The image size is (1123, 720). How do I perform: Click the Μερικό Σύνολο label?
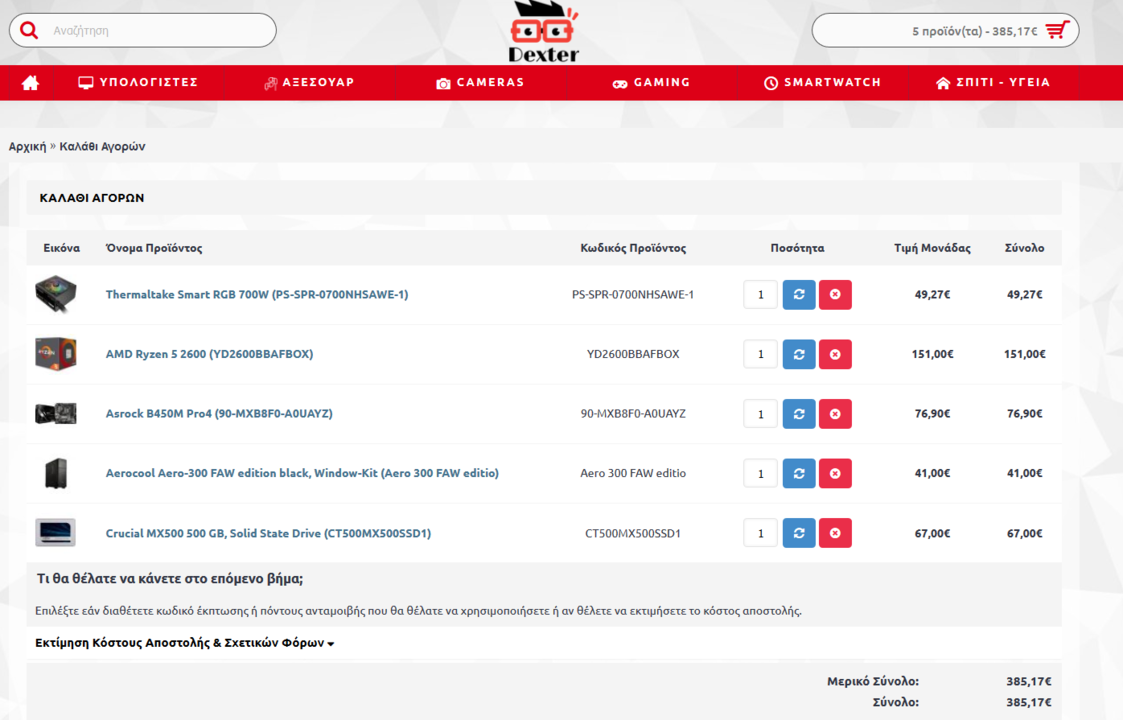coord(873,681)
